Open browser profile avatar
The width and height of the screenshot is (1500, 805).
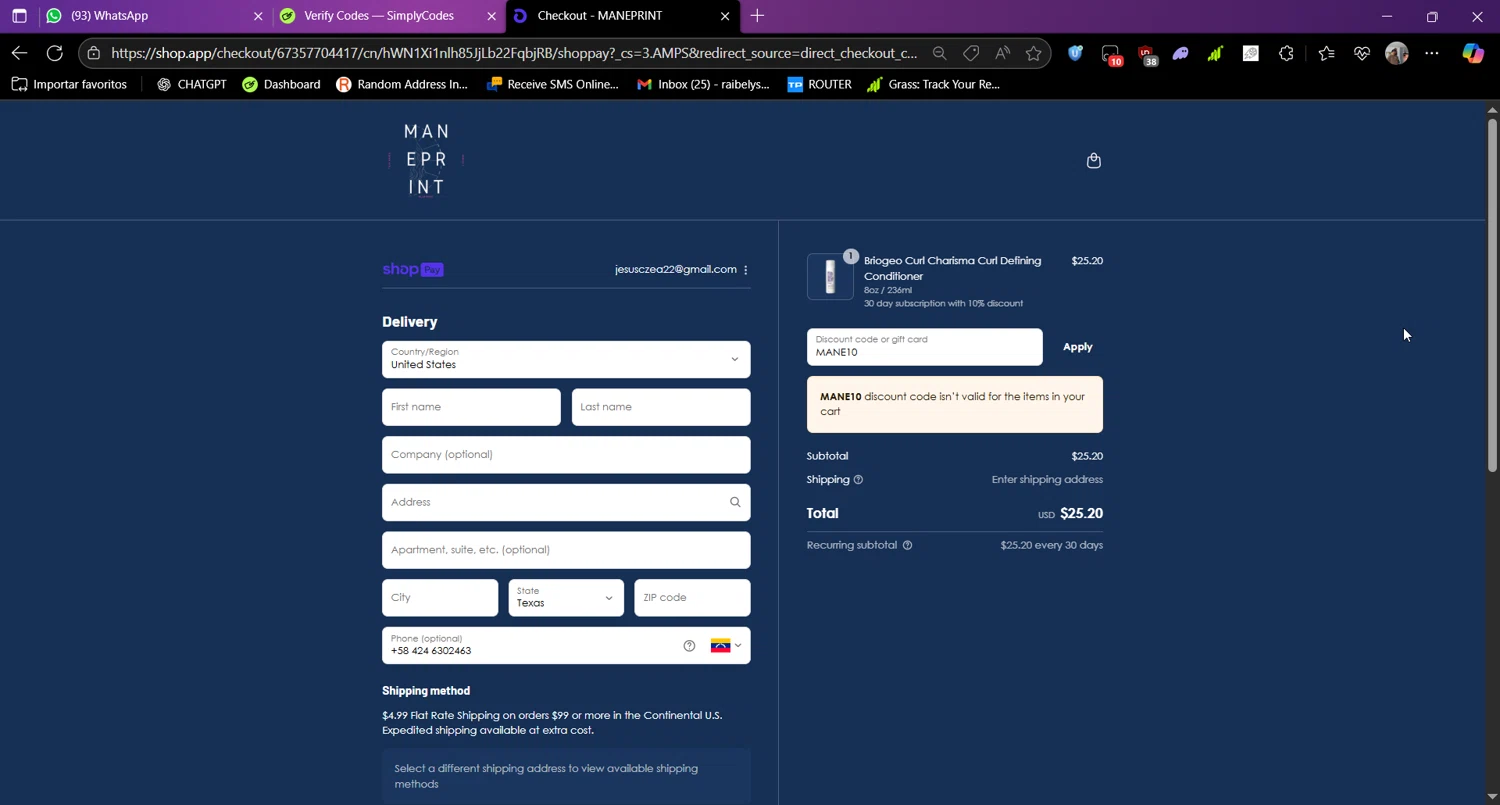click(x=1397, y=53)
